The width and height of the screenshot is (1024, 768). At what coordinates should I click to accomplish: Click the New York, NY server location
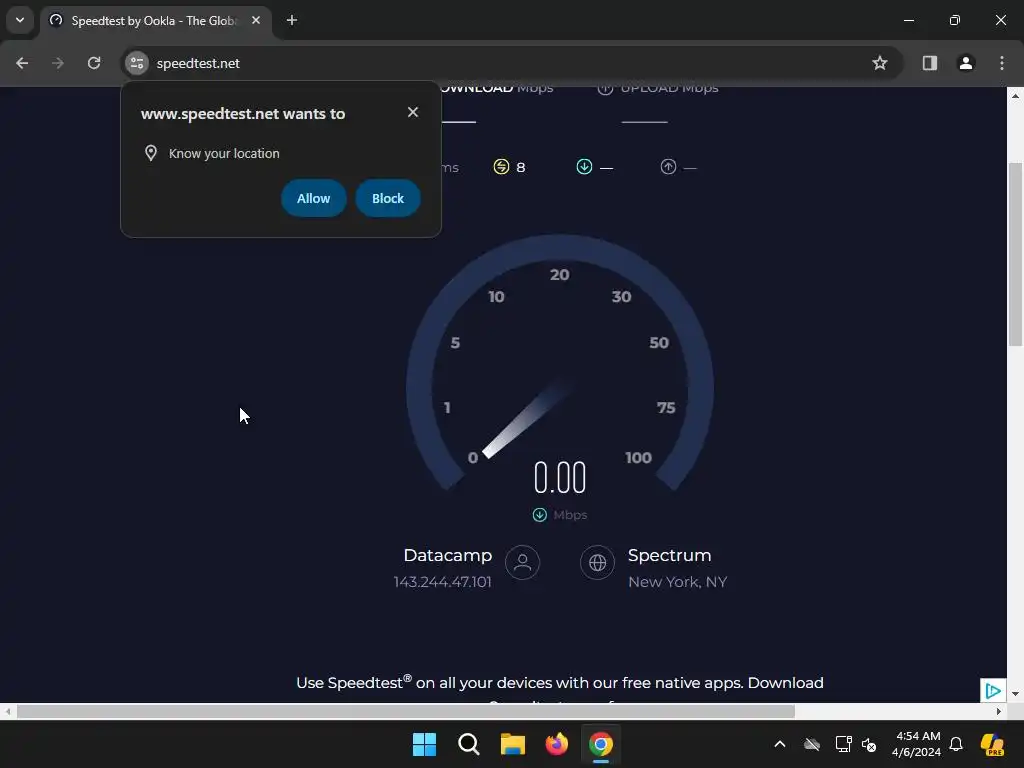677,582
